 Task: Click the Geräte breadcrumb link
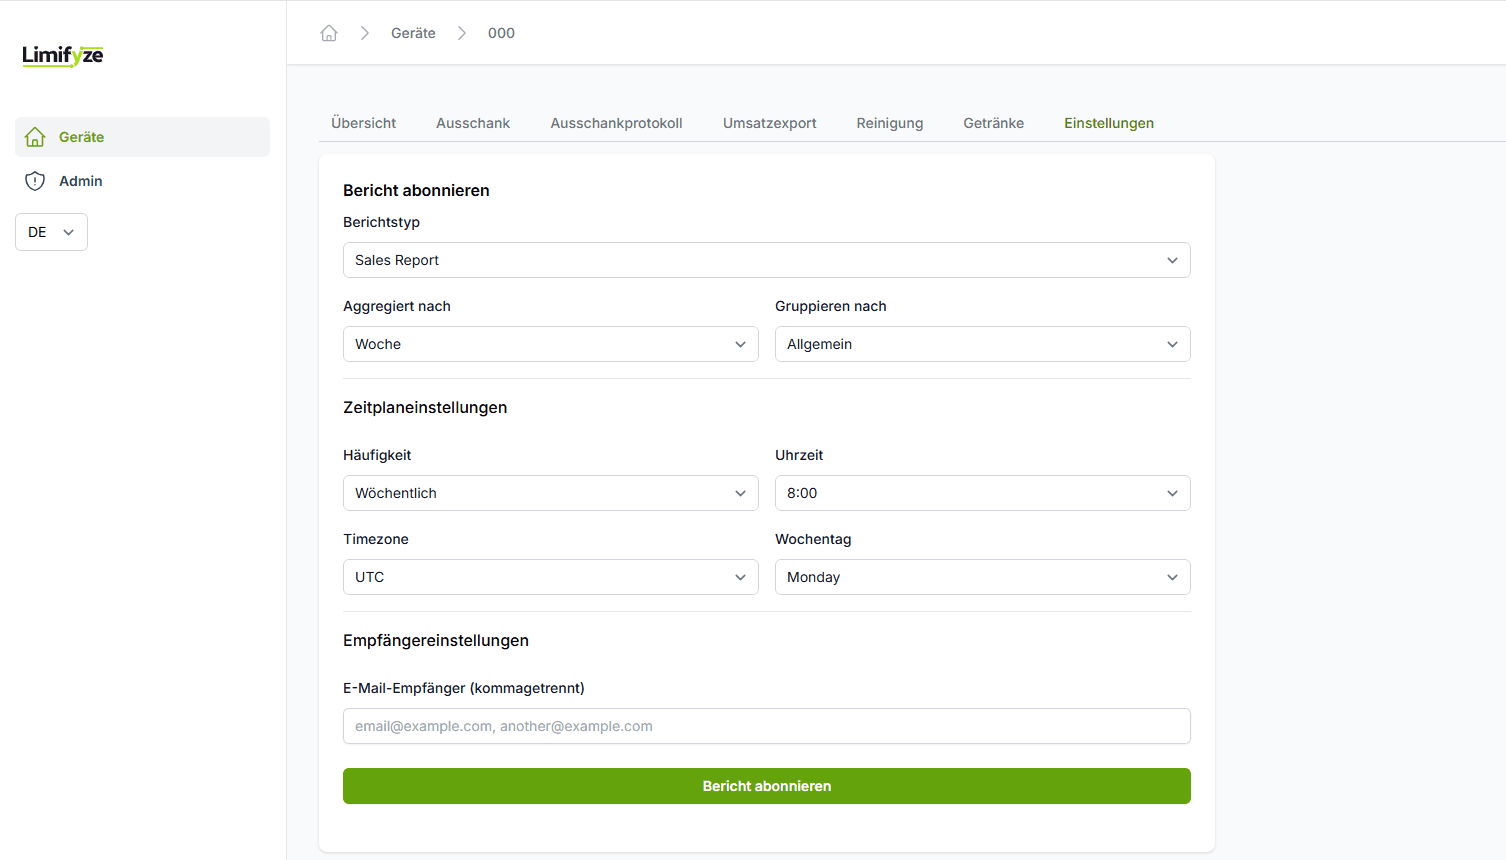413,33
